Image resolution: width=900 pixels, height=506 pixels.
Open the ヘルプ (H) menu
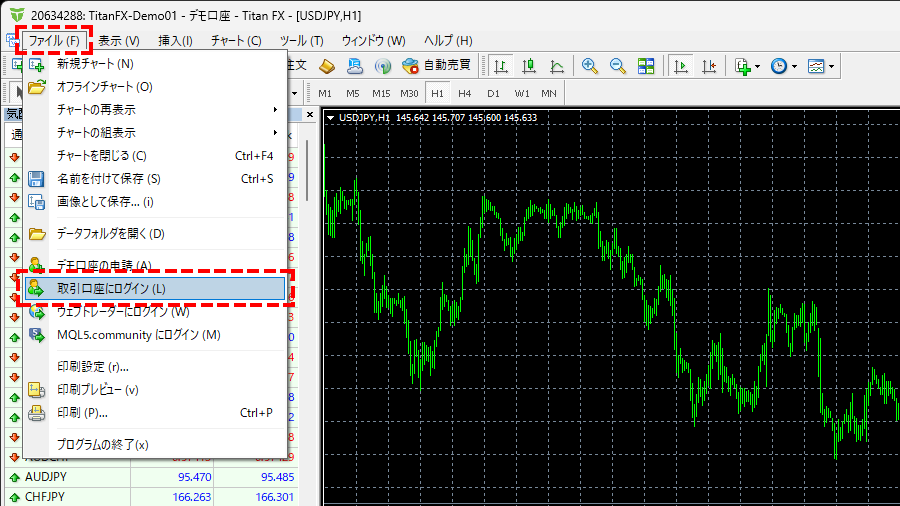(x=448, y=41)
